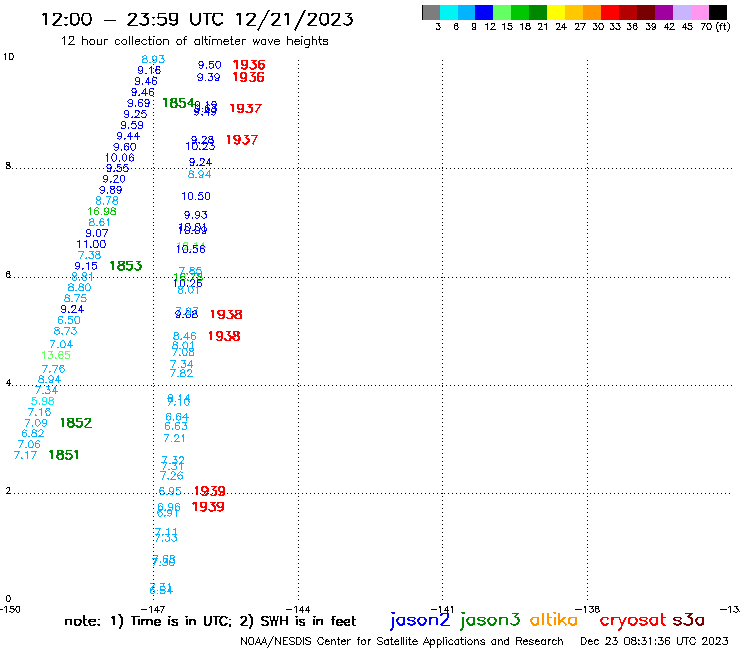
Task: Click the 'jason3' satellite label
Action: point(490,620)
